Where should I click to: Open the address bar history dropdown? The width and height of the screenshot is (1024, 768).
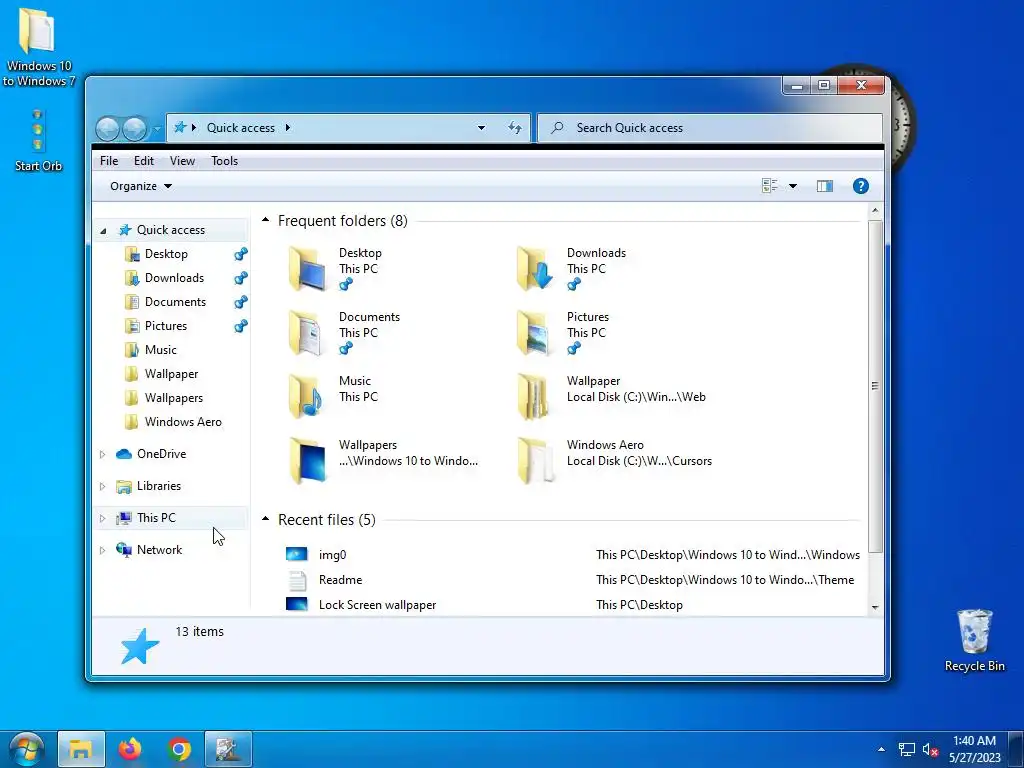481,128
